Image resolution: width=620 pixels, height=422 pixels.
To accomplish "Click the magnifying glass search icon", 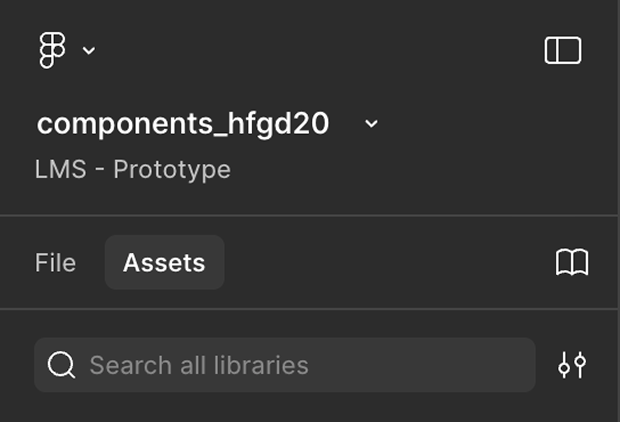I will (62, 365).
